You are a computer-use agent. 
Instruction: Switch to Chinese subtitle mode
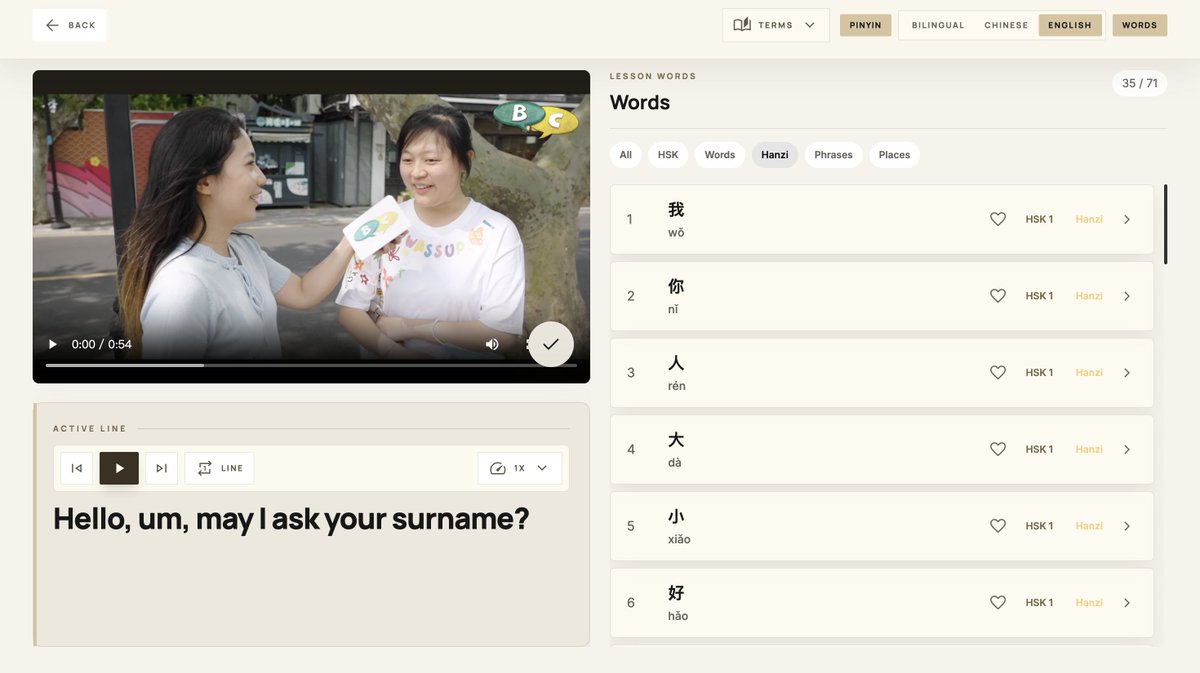click(x=1006, y=25)
